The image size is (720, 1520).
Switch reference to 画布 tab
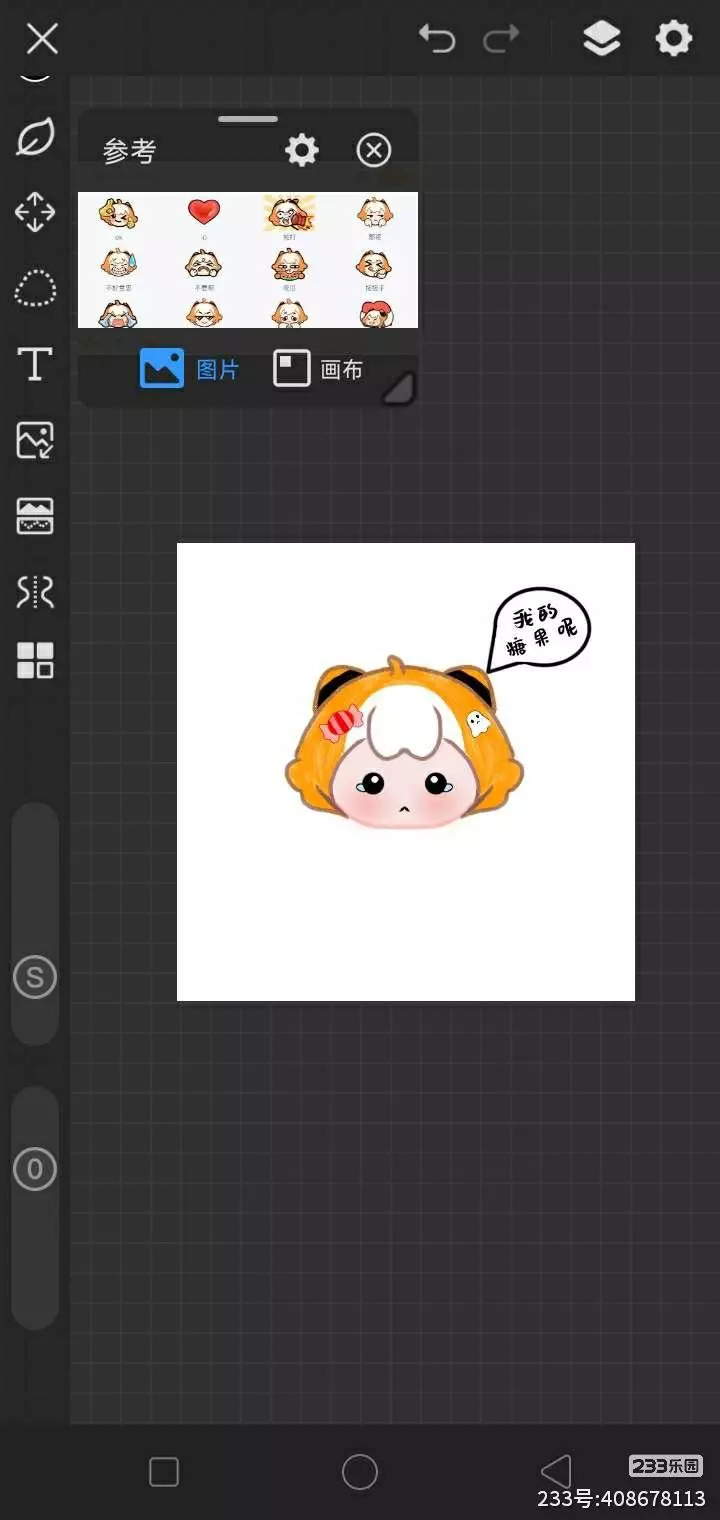[x=318, y=369]
